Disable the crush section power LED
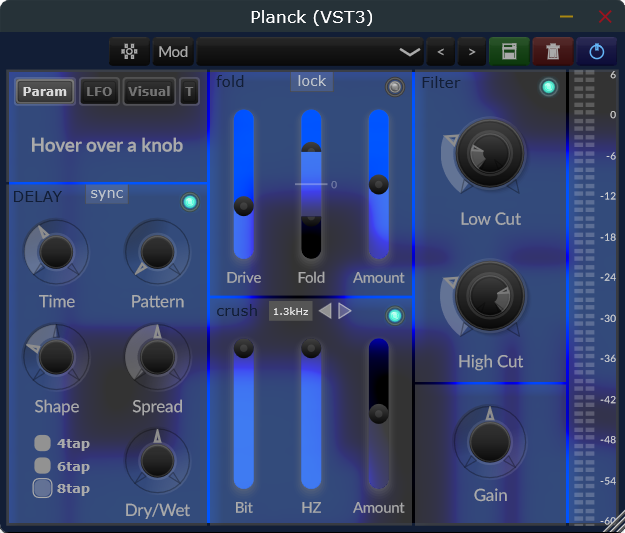 [x=395, y=316]
